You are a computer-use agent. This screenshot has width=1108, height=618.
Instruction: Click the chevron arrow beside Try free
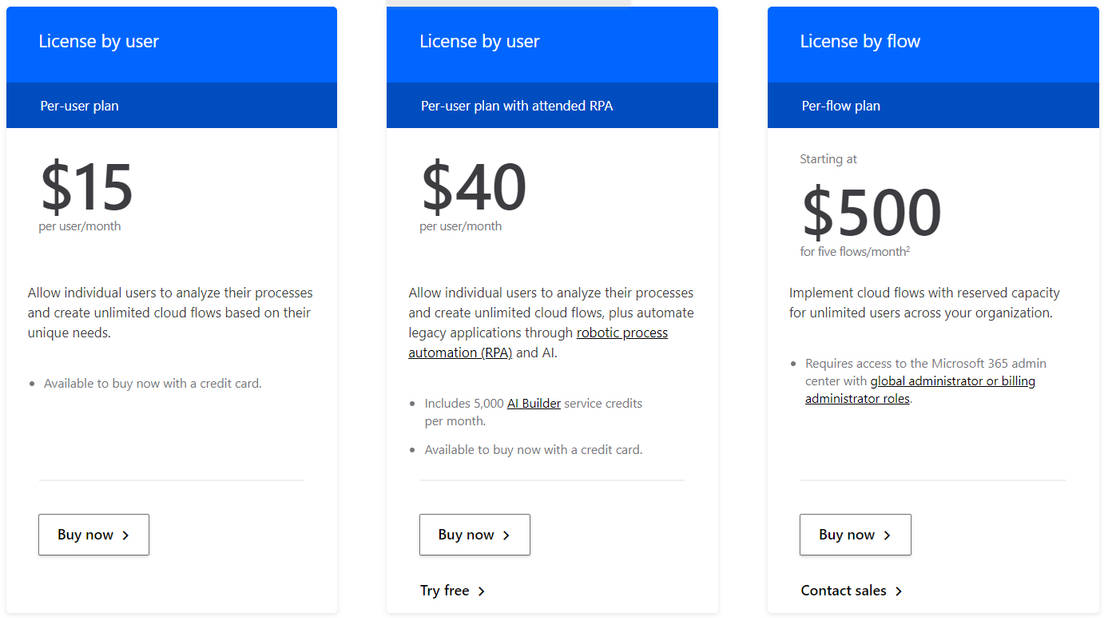tap(481, 591)
